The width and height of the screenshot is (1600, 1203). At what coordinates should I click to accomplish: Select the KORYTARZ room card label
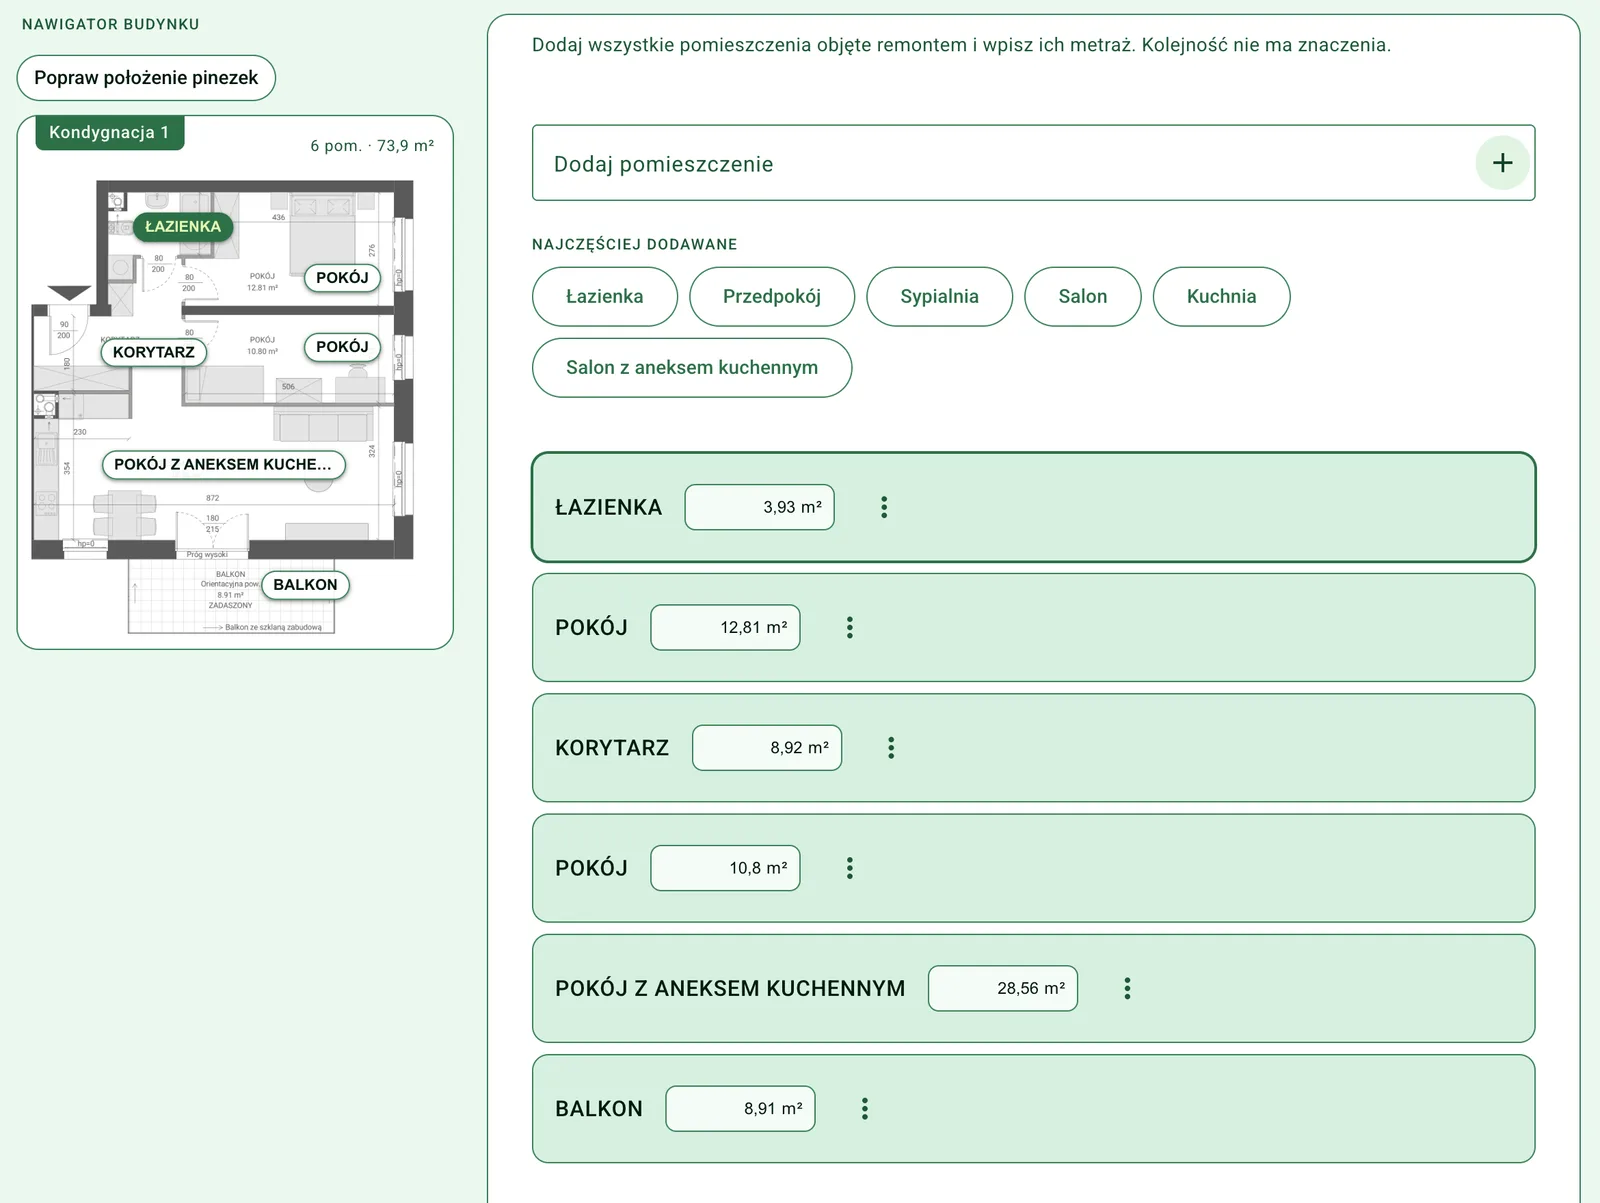pyautogui.click(x=612, y=748)
